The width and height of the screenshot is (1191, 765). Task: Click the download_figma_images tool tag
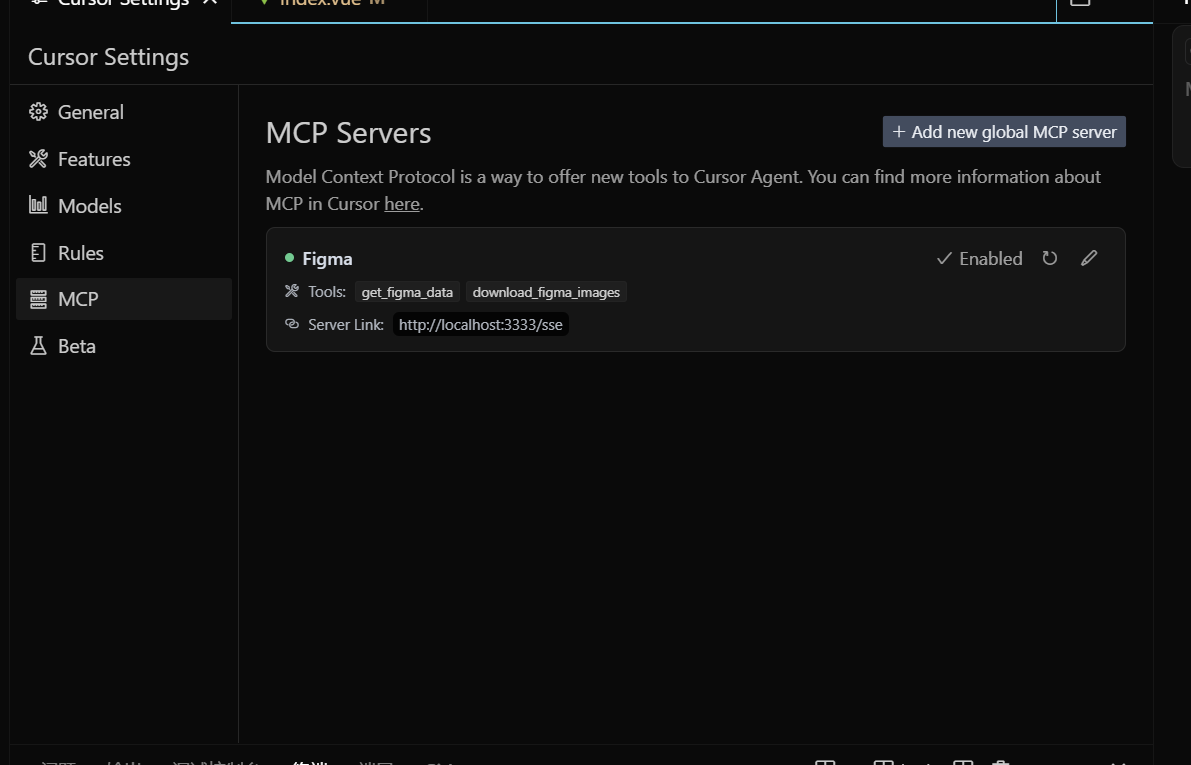546,292
